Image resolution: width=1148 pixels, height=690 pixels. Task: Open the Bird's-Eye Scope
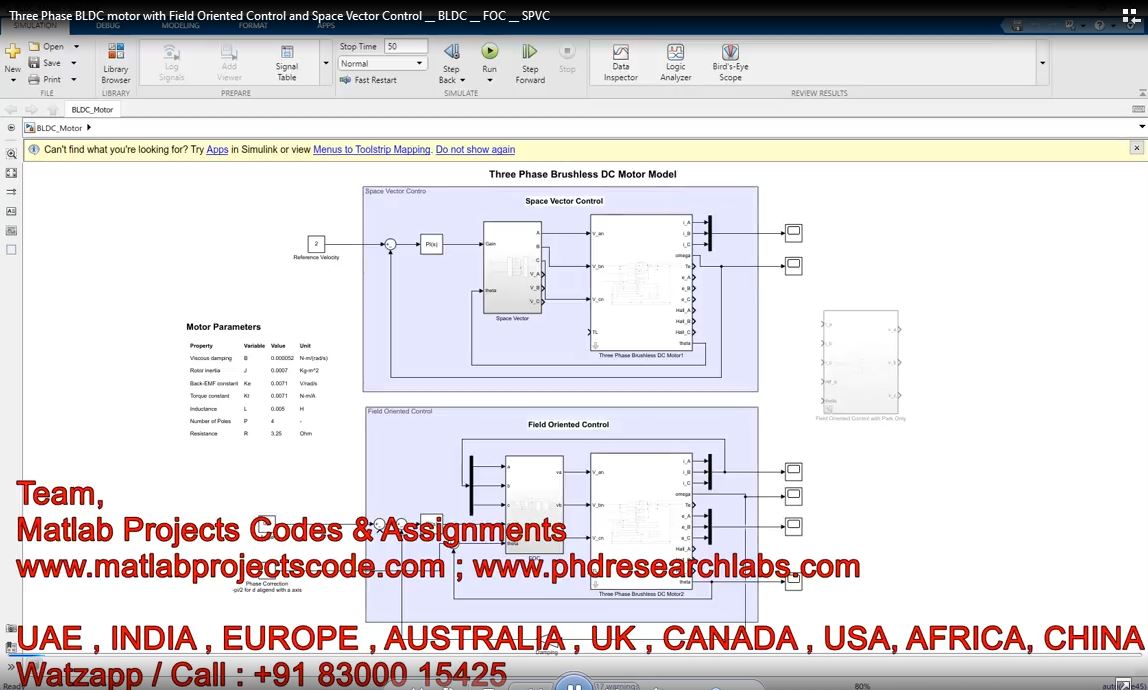coord(730,62)
